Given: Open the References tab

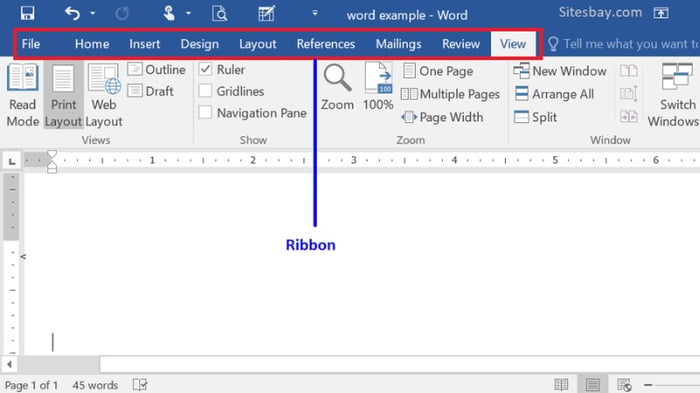Looking at the screenshot, I should pos(326,44).
